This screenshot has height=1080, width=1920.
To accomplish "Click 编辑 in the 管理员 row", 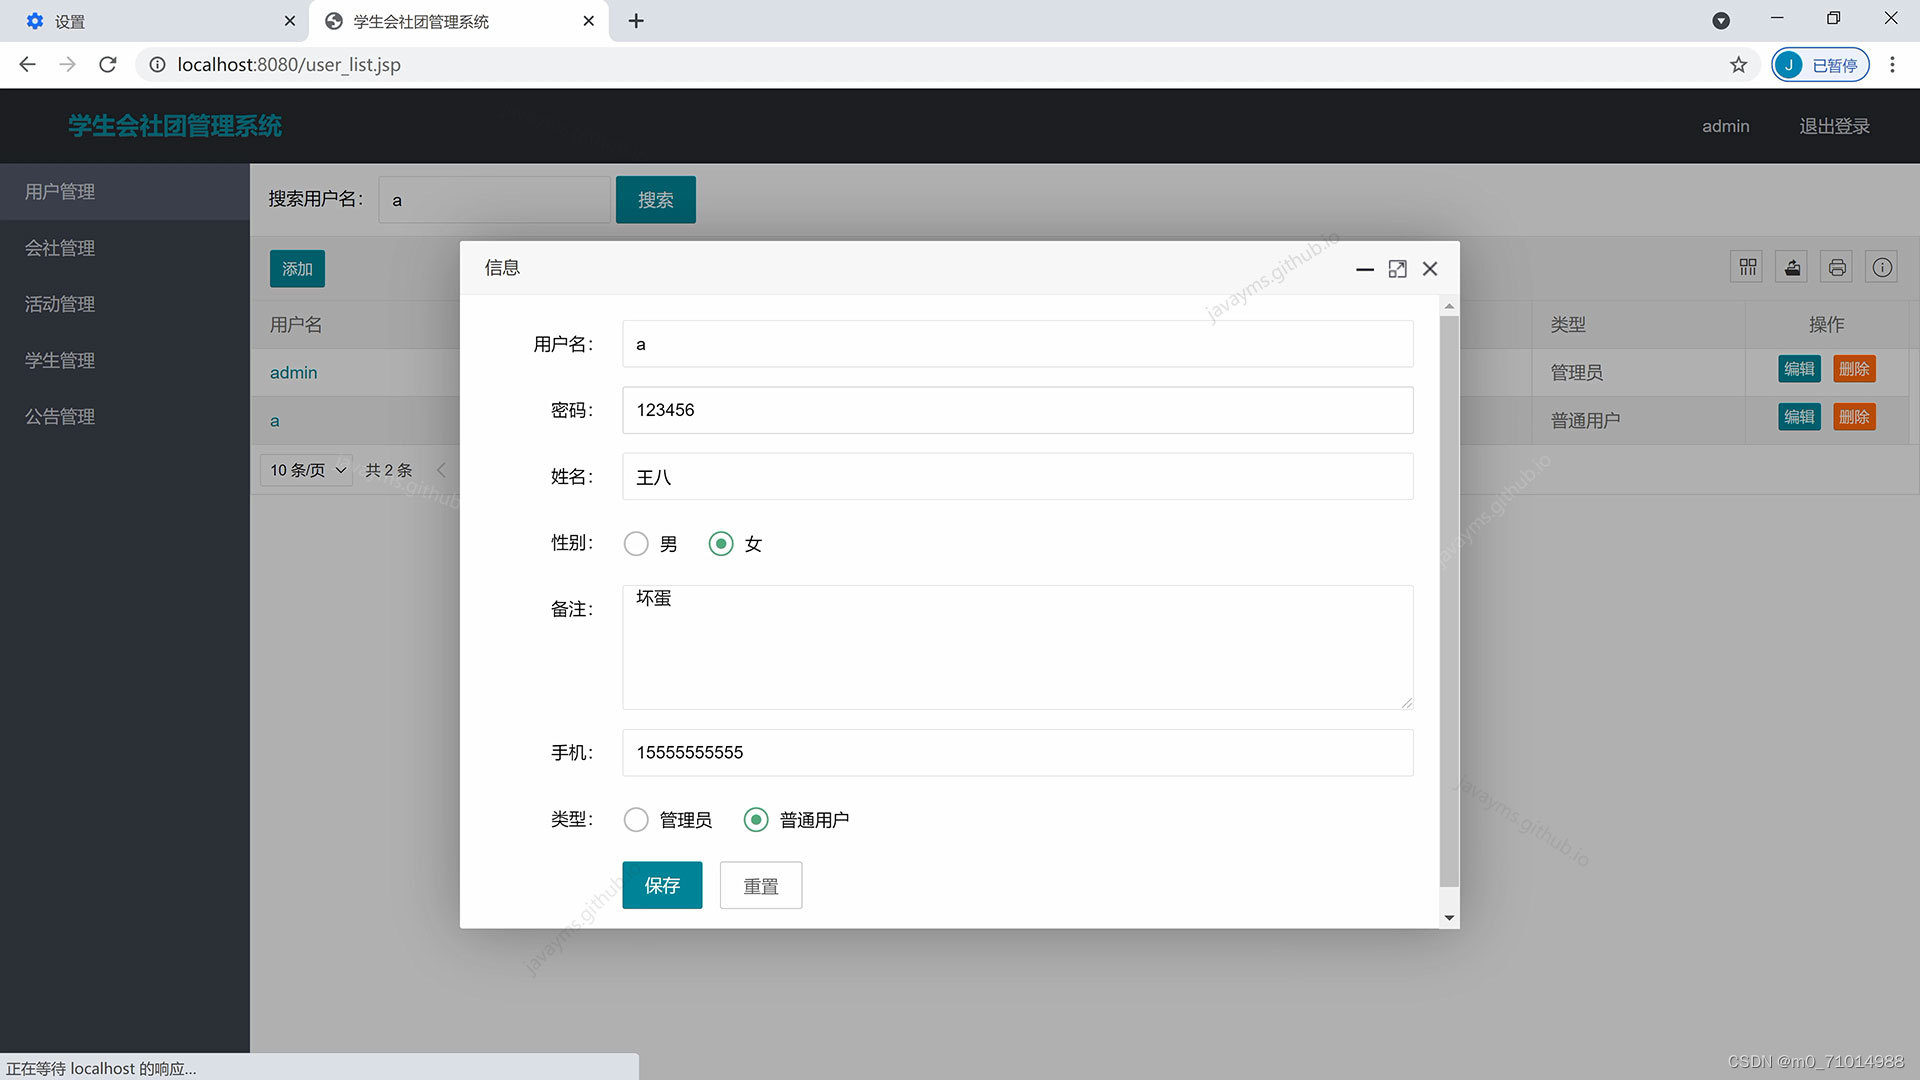I will tap(1799, 369).
